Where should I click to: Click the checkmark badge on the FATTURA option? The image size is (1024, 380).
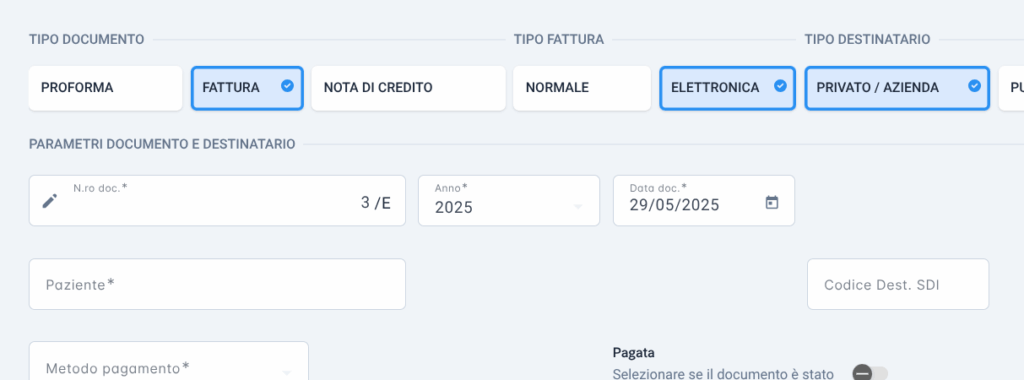[287, 86]
